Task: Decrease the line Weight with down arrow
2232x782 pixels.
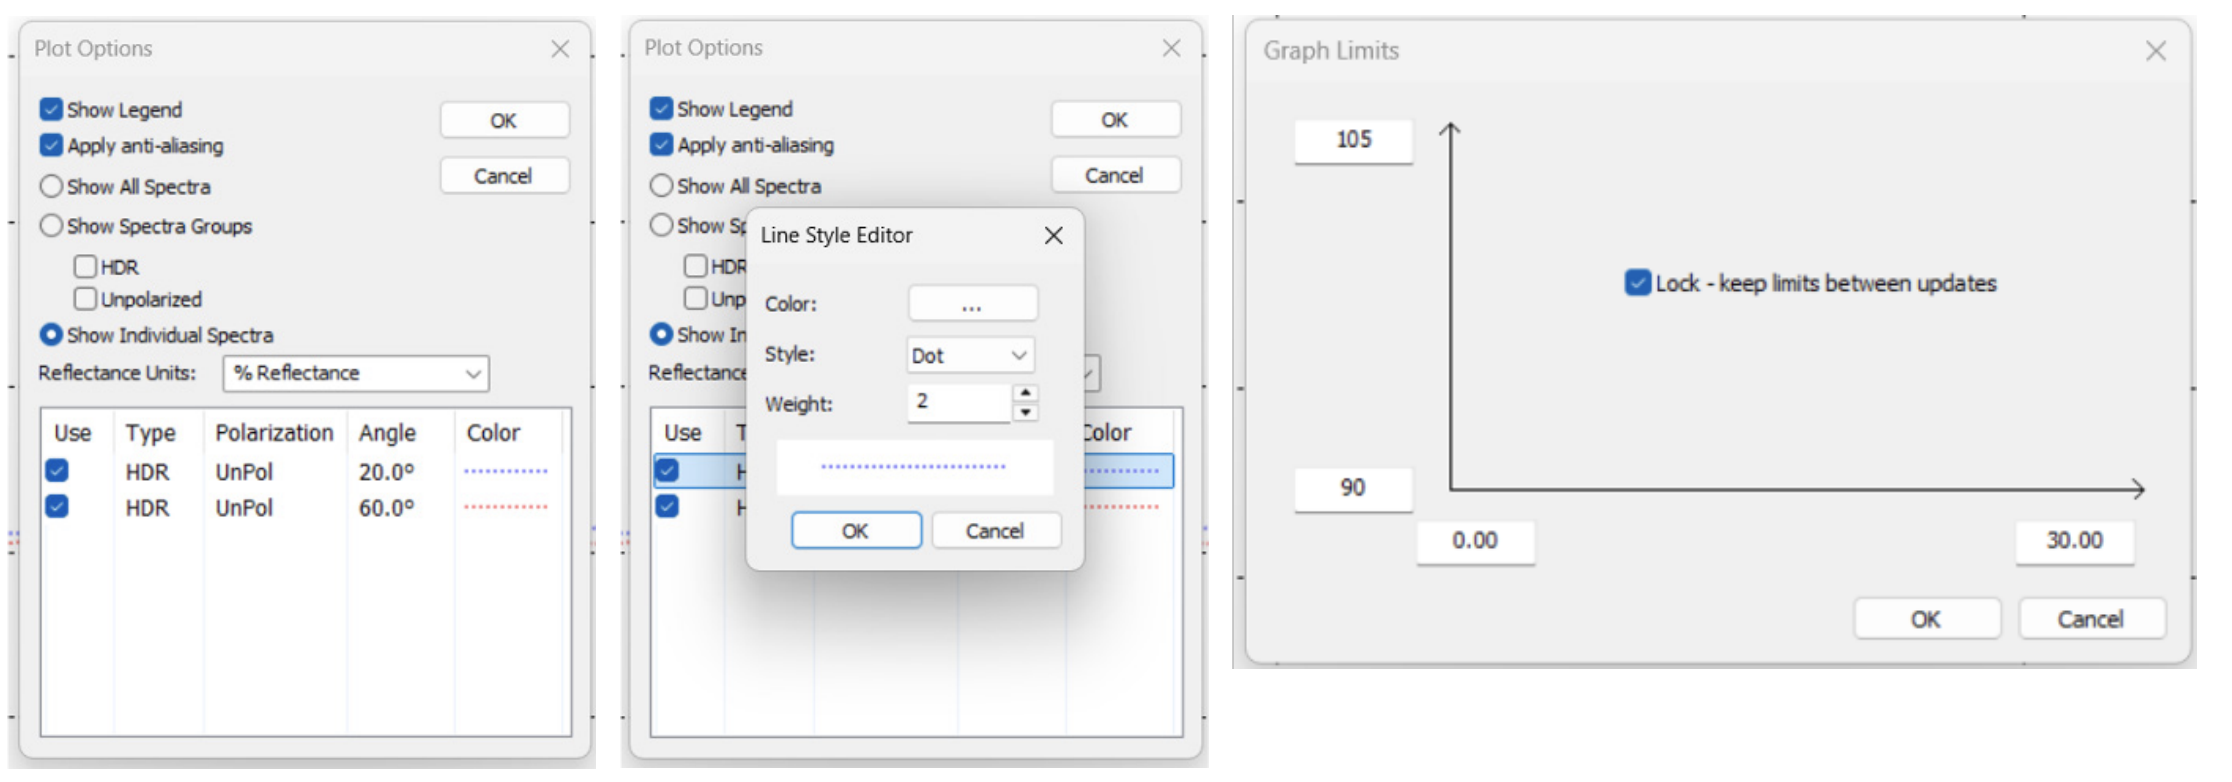Action: [x=1025, y=412]
